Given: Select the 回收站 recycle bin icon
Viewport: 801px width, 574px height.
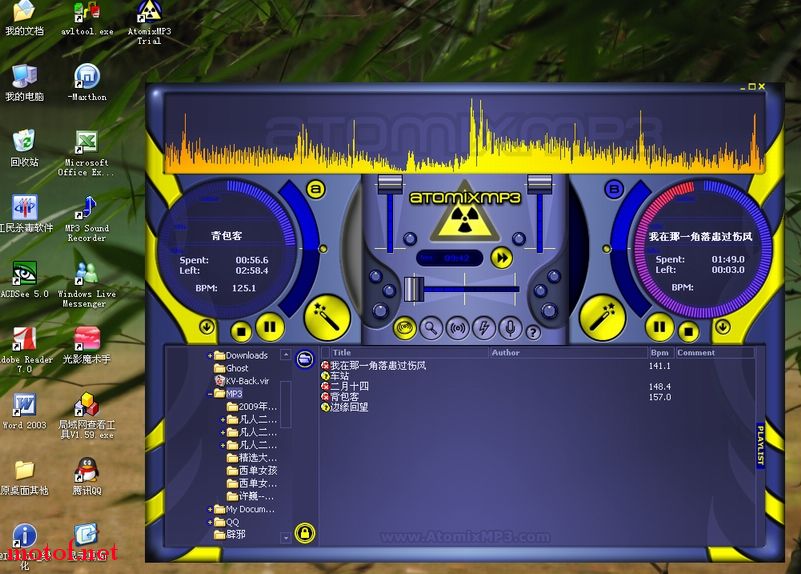Looking at the screenshot, I should click(24, 148).
